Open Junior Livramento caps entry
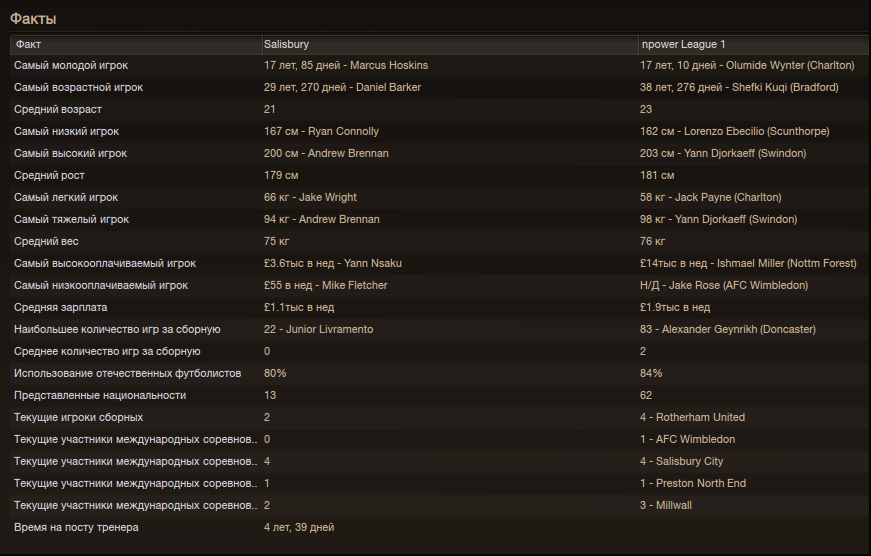871x556 pixels. coord(329,329)
